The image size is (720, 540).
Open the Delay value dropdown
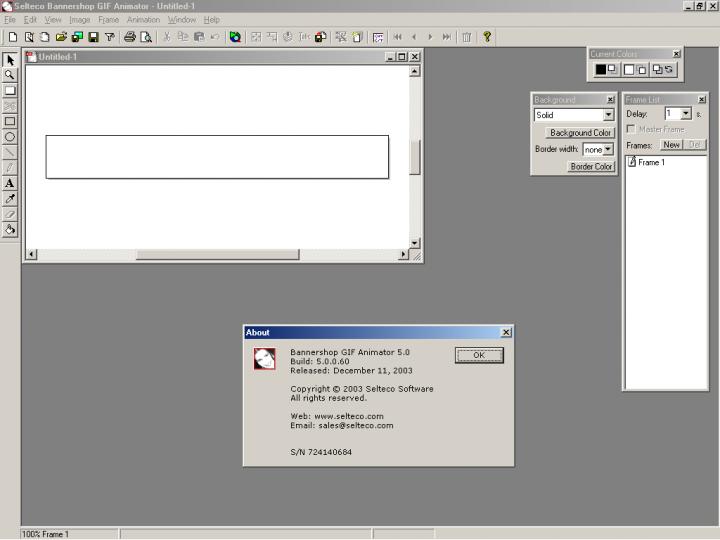685,114
